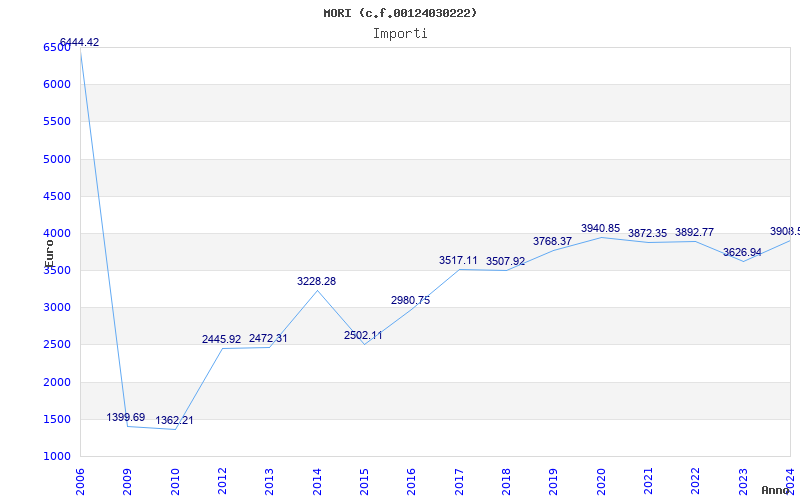The image size is (800, 500).
Task: Click the x-axis year 2017
Action: point(459,482)
